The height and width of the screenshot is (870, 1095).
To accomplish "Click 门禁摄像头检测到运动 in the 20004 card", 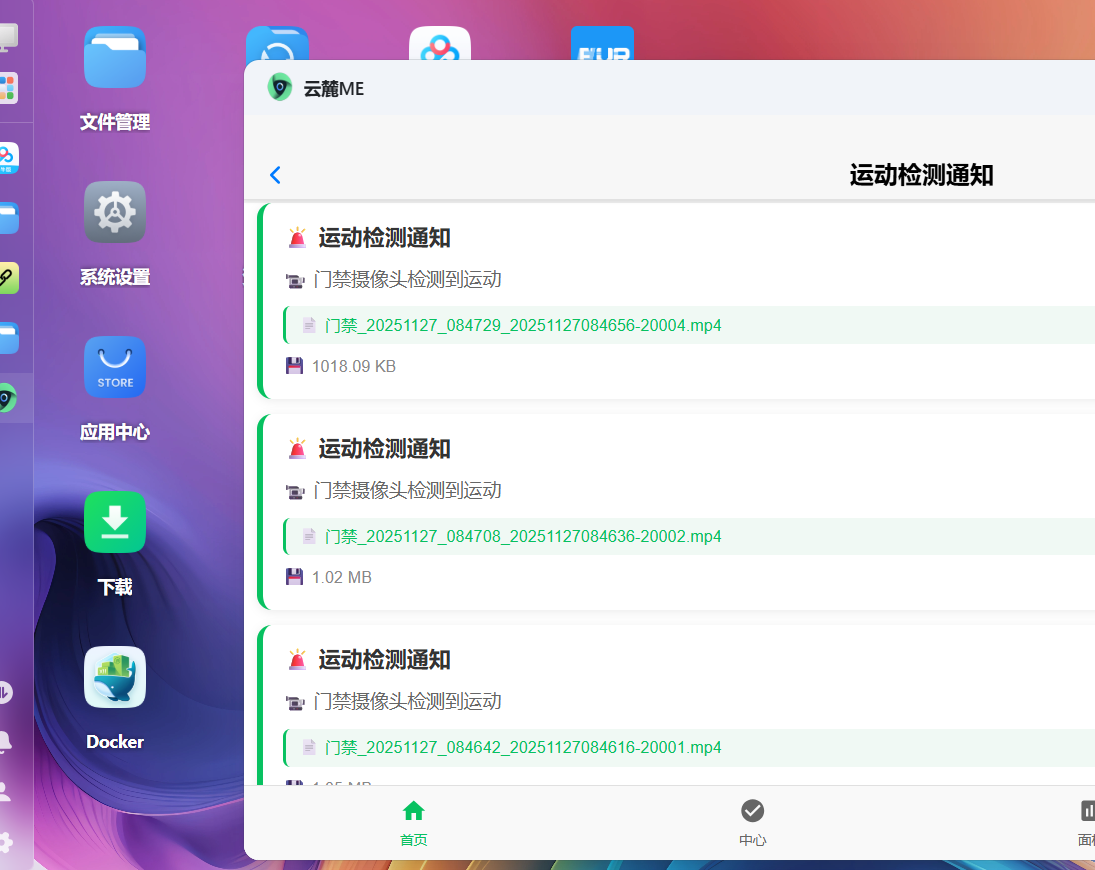I will [407, 279].
